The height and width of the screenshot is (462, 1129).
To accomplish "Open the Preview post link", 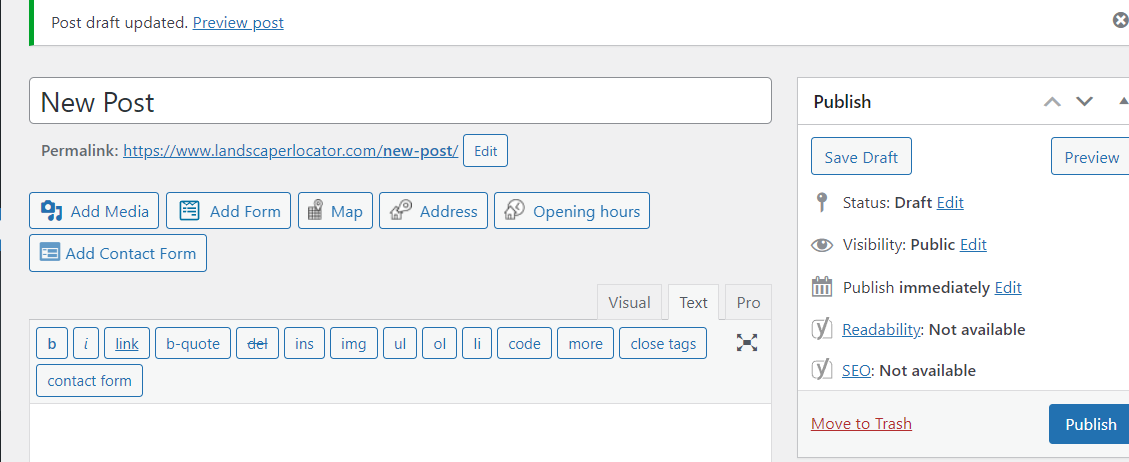I will tap(238, 22).
